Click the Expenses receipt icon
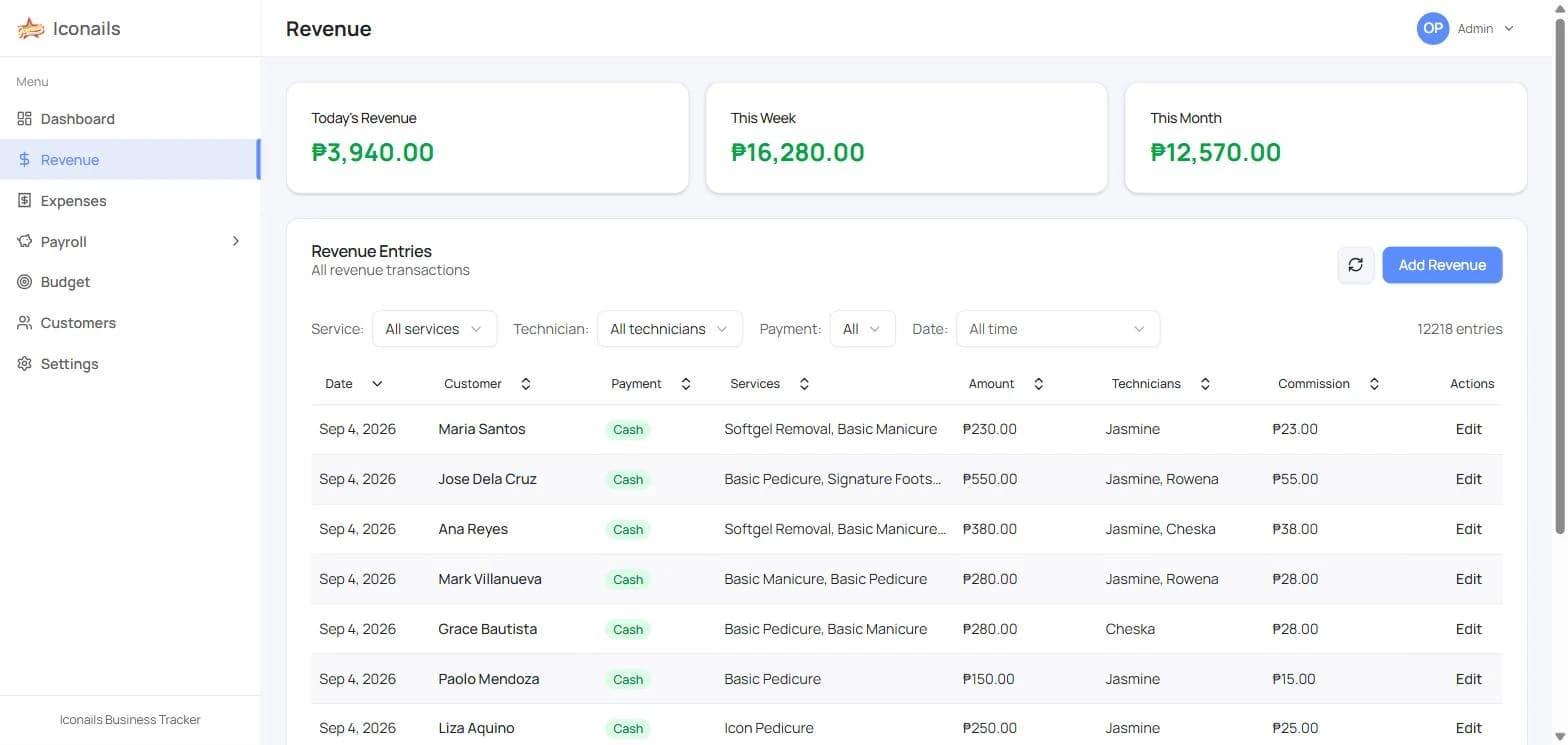The height and width of the screenshot is (745, 1568). pos(25,201)
